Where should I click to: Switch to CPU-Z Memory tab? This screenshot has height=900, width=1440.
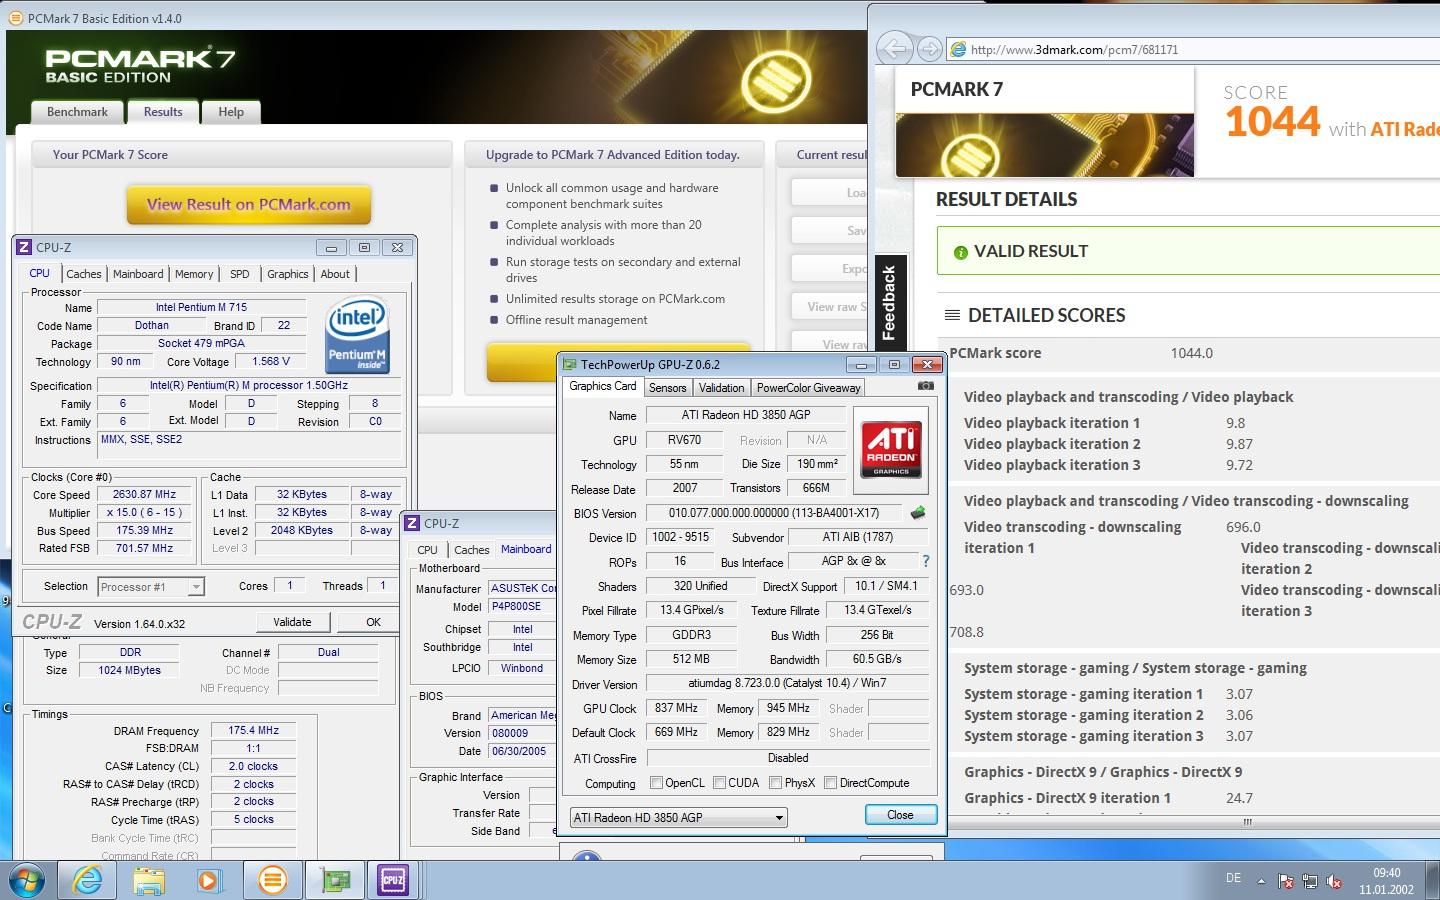[x=194, y=274]
